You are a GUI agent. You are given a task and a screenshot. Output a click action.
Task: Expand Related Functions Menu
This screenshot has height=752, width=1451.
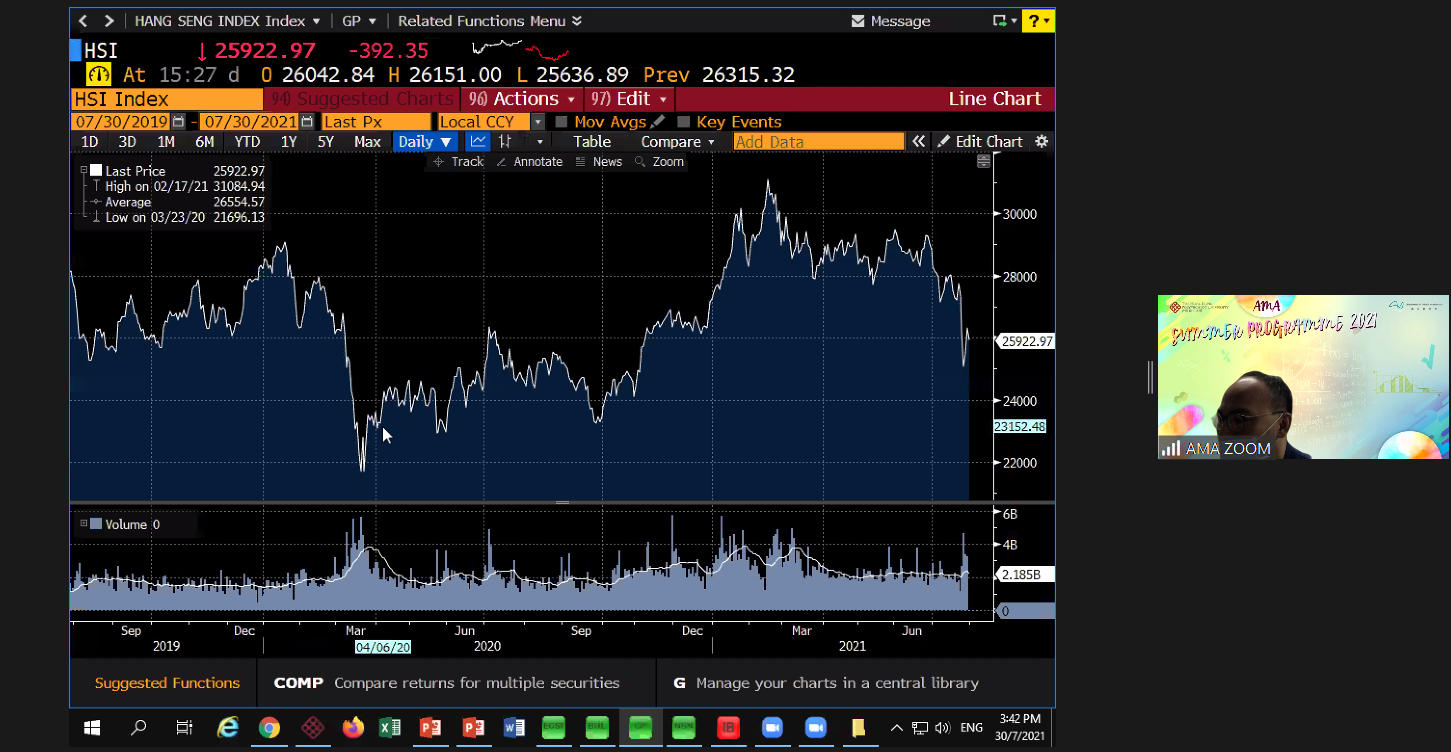[x=490, y=21]
